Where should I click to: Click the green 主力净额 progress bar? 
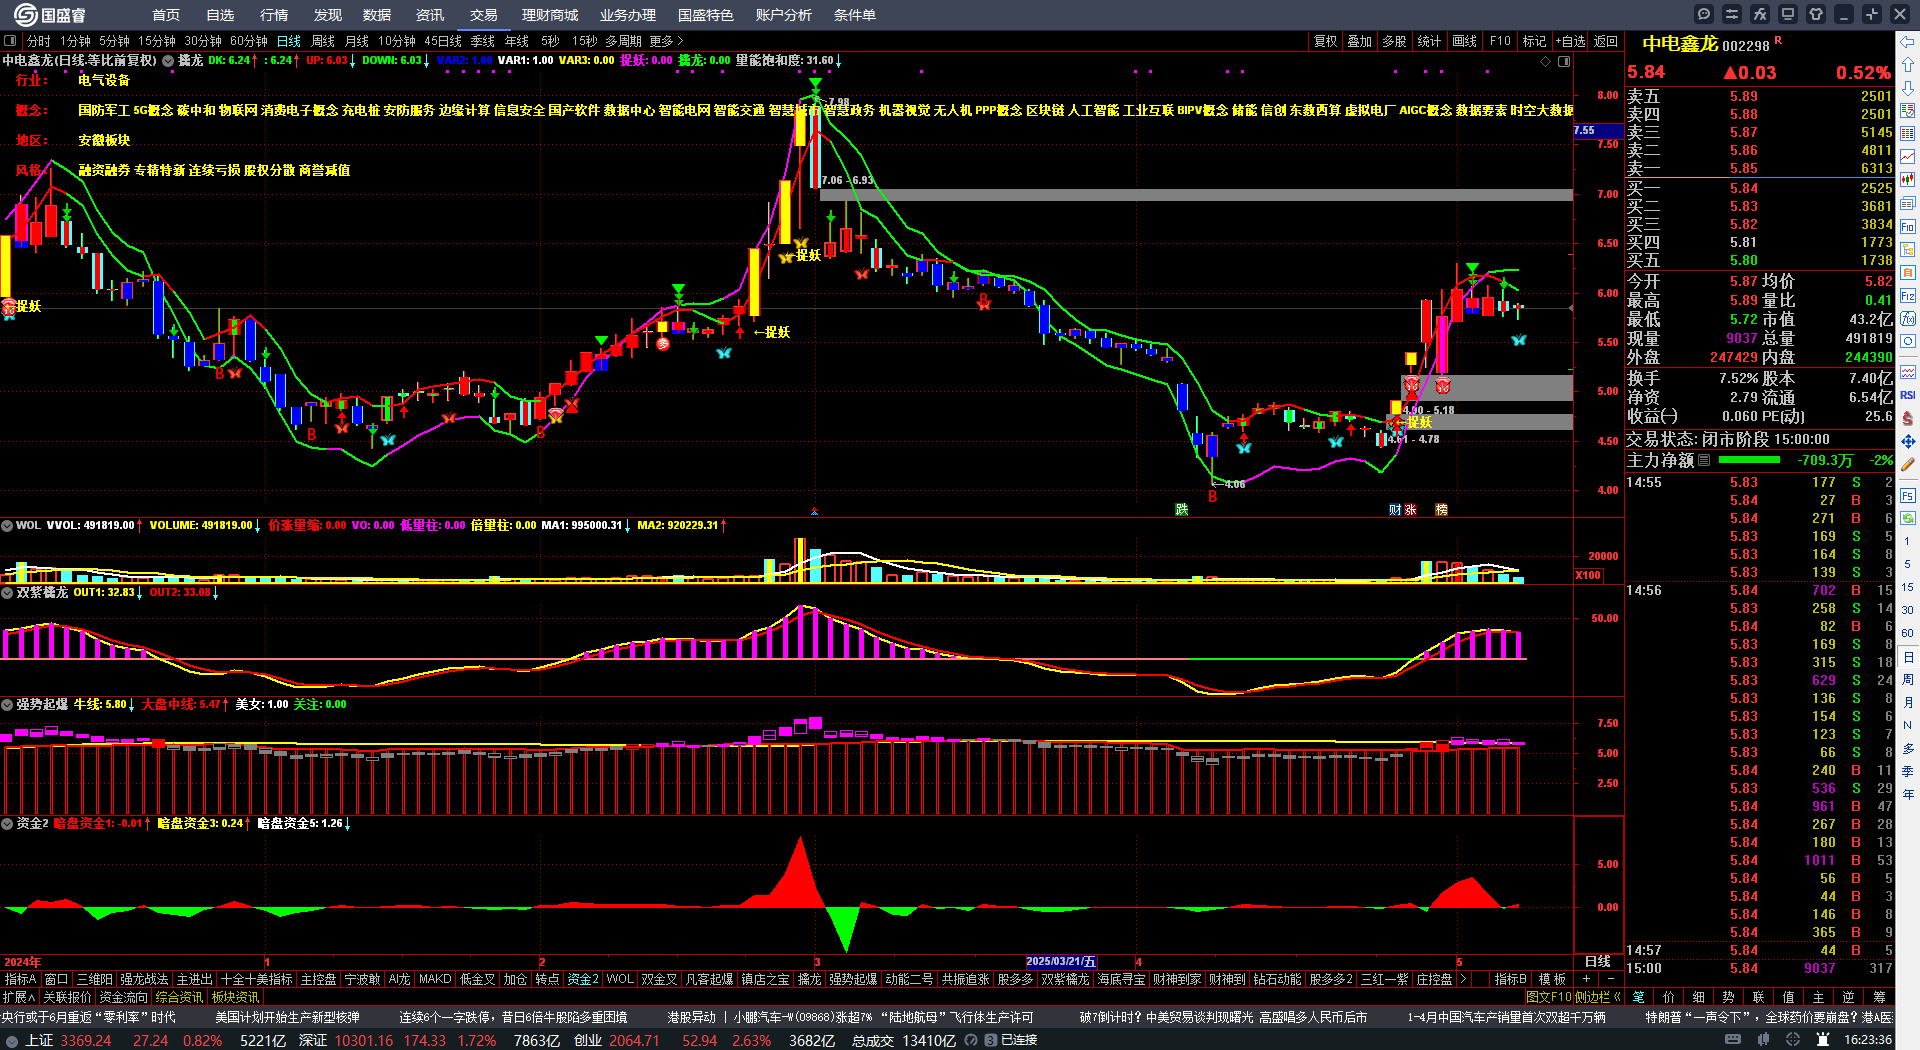[x=1749, y=460]
